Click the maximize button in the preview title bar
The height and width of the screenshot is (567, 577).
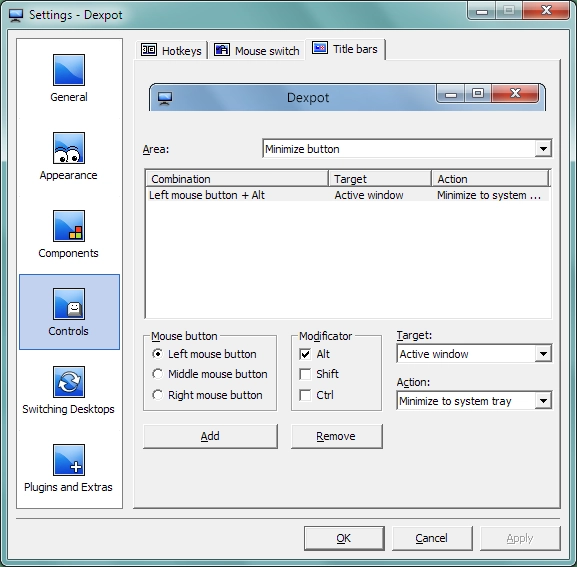point(478,93)
